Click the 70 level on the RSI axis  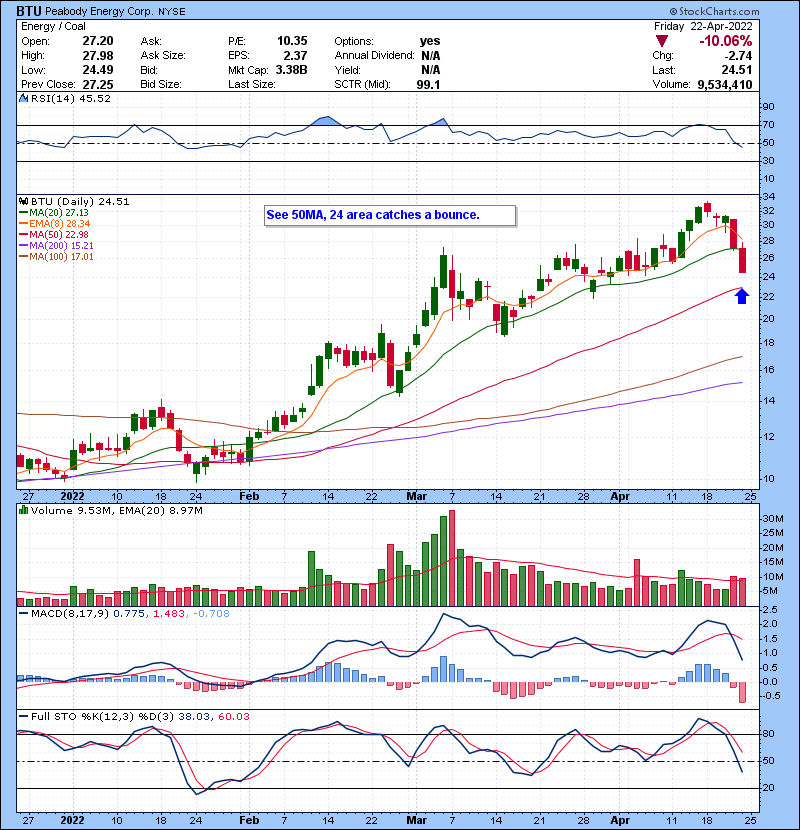768,125
